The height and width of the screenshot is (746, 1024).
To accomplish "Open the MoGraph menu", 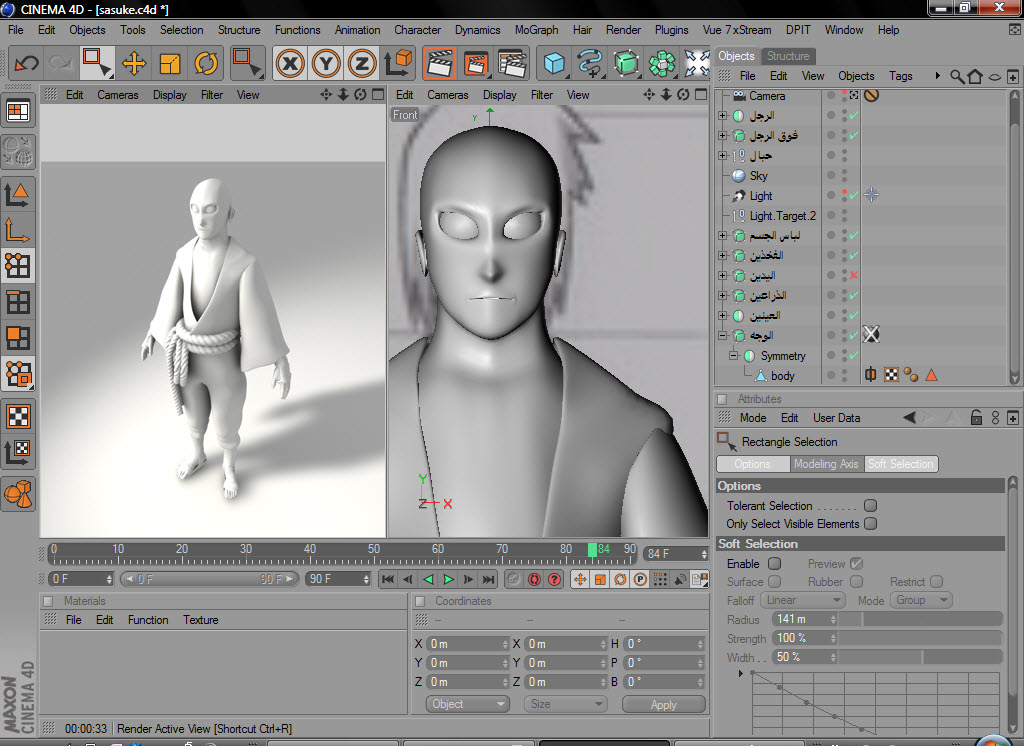I will tap(536, 30).
